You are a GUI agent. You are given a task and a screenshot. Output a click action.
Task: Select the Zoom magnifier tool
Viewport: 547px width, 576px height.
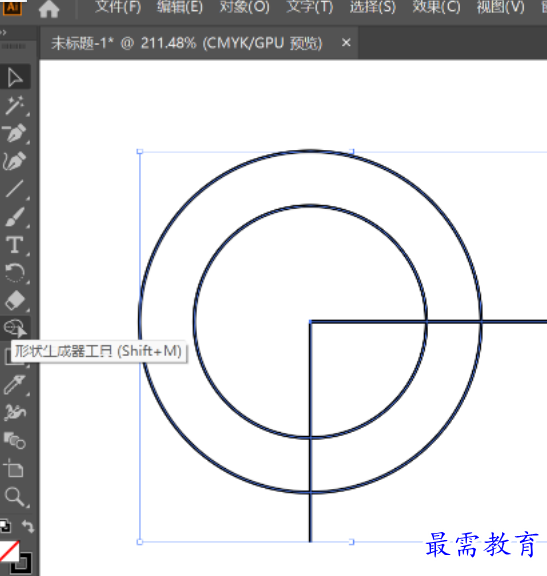[x=15, y=497]
